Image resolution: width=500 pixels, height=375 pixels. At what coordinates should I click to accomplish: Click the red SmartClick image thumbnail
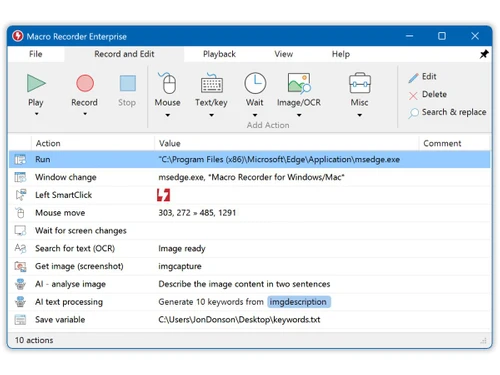pyautogui.click(x=163, y=195)
